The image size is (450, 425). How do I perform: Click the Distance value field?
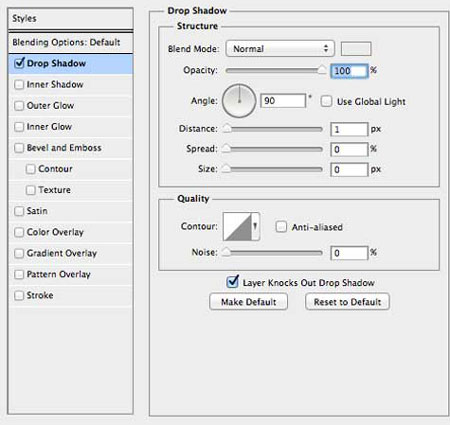click(x=349, y=129)
